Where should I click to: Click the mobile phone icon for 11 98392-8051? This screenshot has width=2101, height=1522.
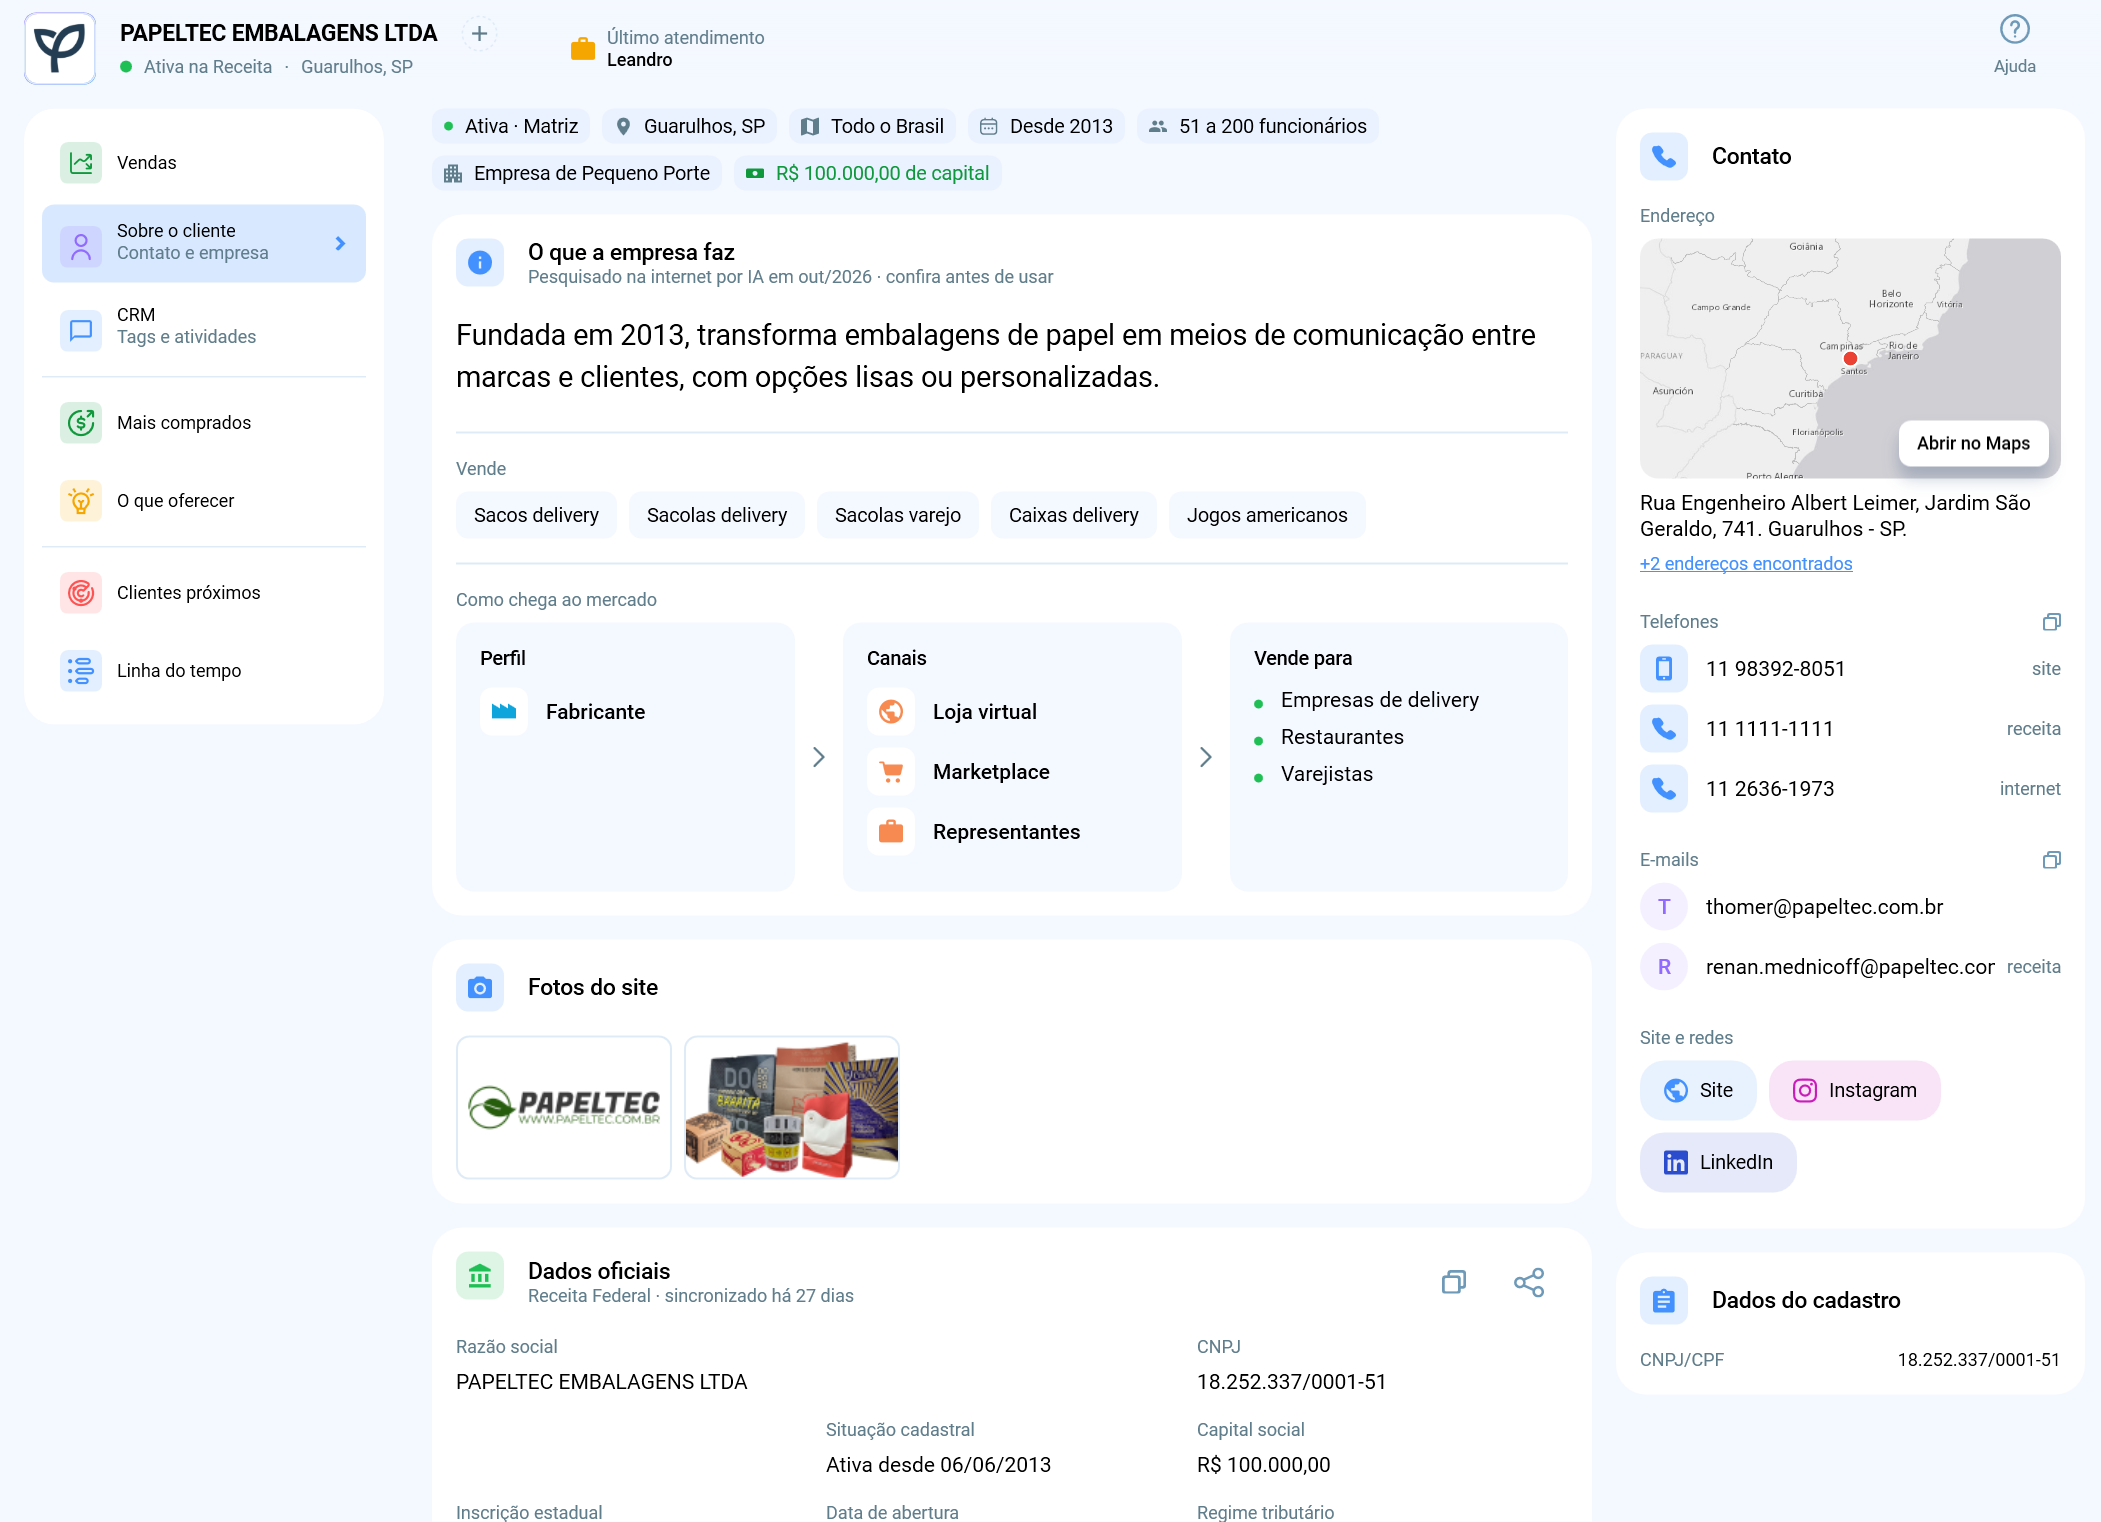click(x=1664, y=669)
